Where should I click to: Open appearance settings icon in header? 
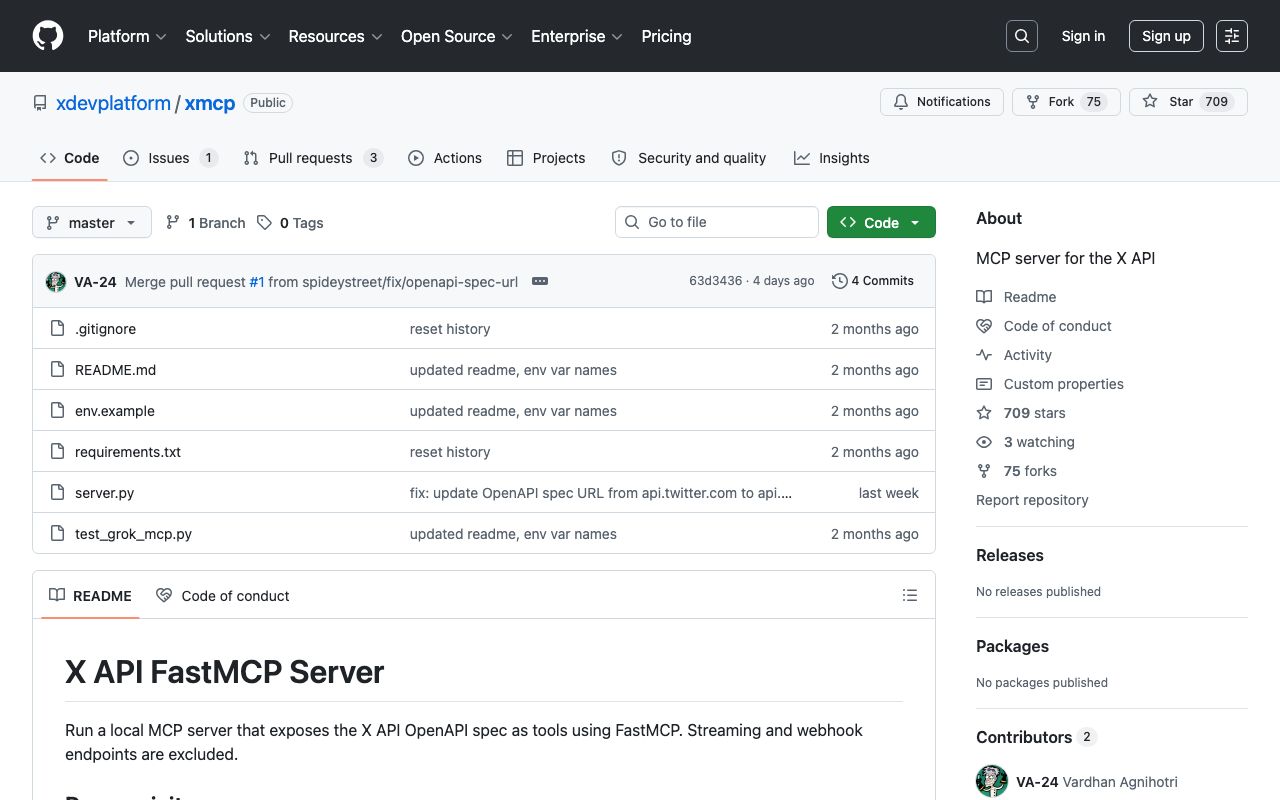[1232, 36]
